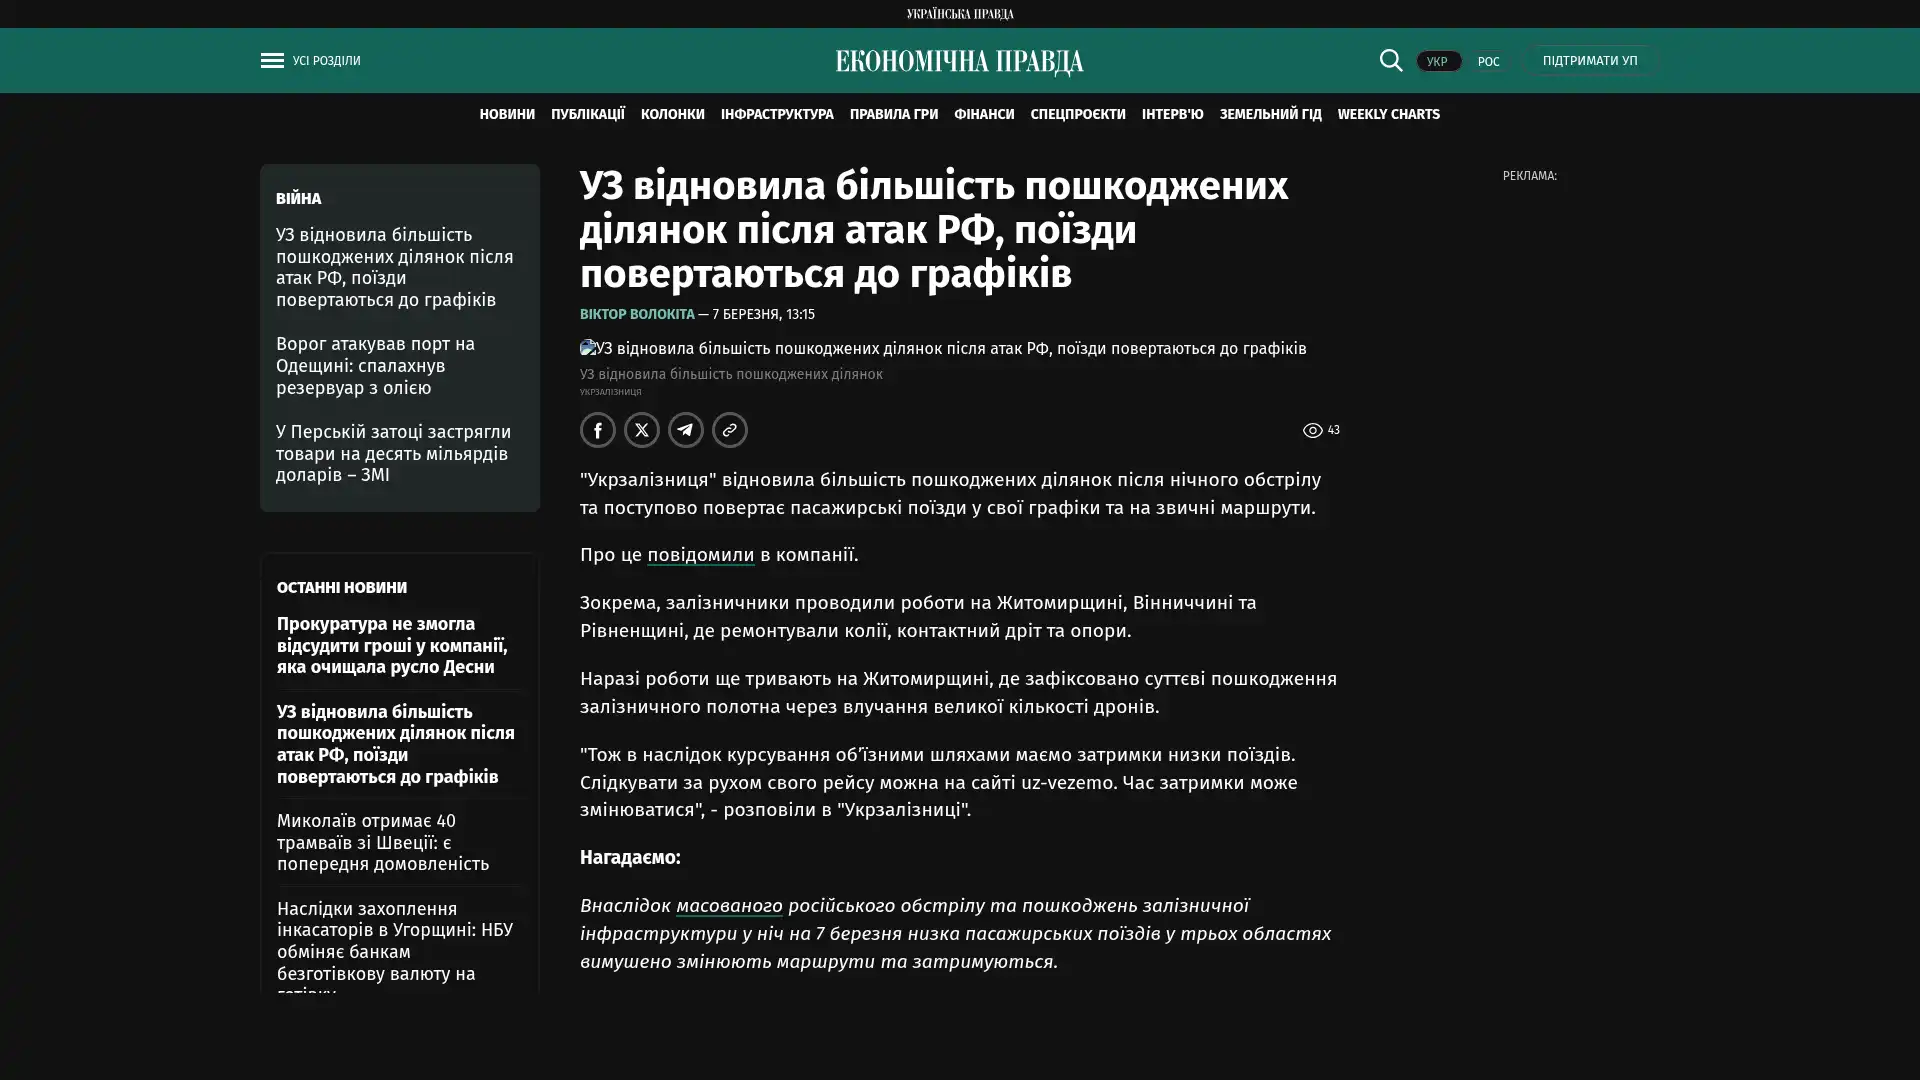The height and width of the screenshot is (1080, 1920).
Task: Click the search magnifier icon
Action: click(1390, 60)
